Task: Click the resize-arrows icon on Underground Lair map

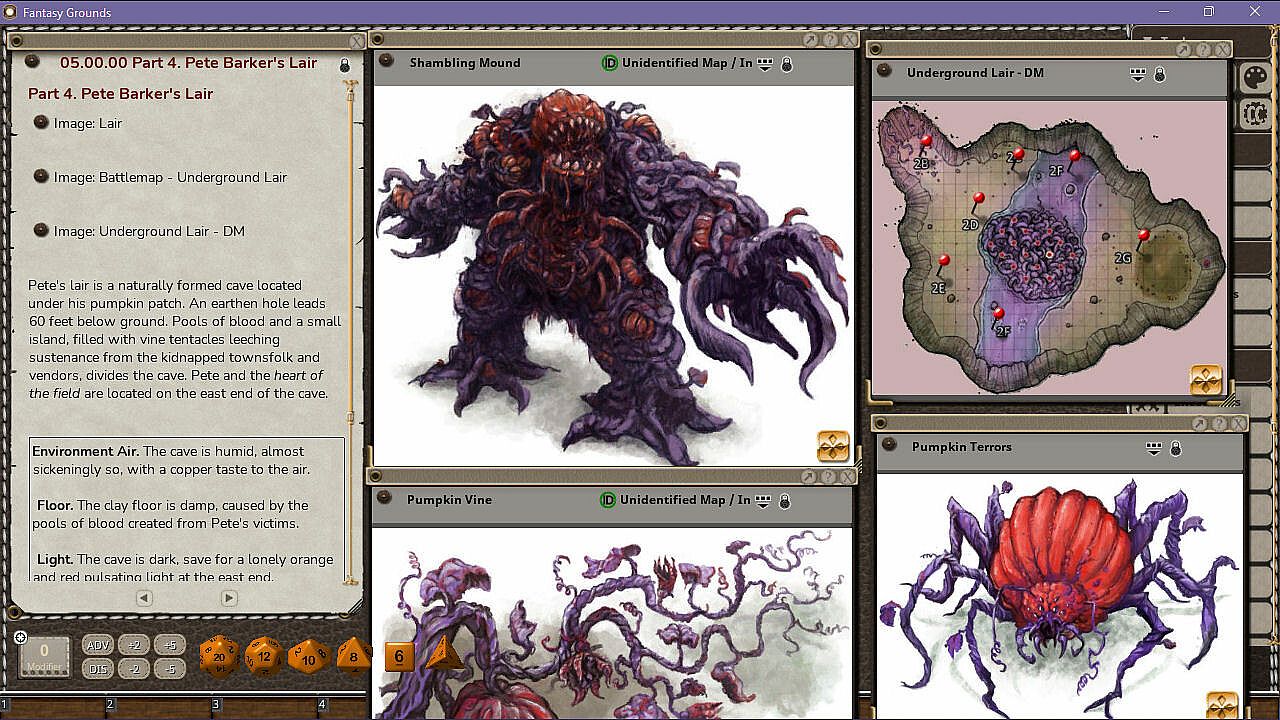Action: coord(1206,380)
